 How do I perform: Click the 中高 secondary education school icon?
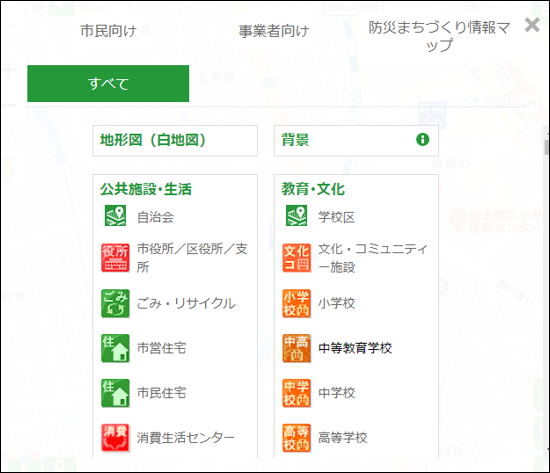pyautogui.click(x=297, y=348)
